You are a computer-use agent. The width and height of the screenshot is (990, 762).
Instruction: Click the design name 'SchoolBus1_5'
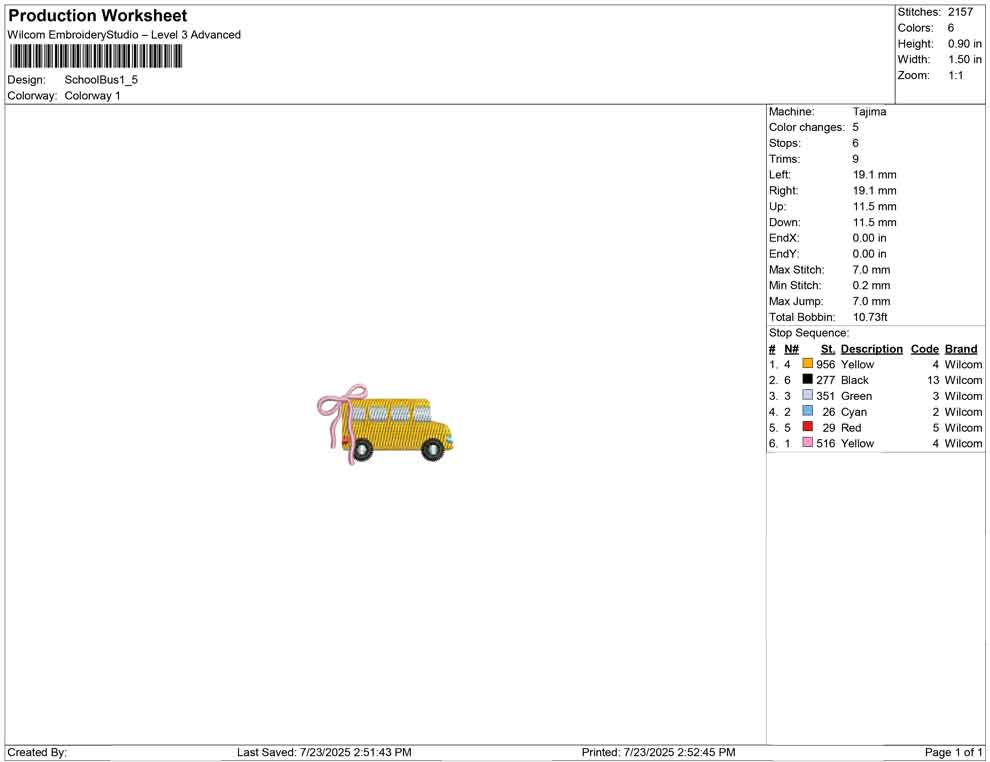click(x=101, y=80)
